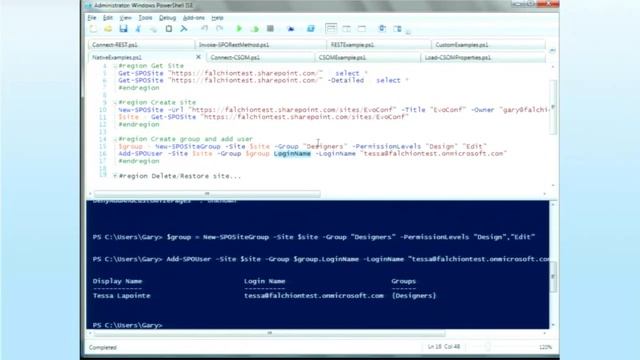Open the Tools menu
640x360 pixels.
[145, 18]
